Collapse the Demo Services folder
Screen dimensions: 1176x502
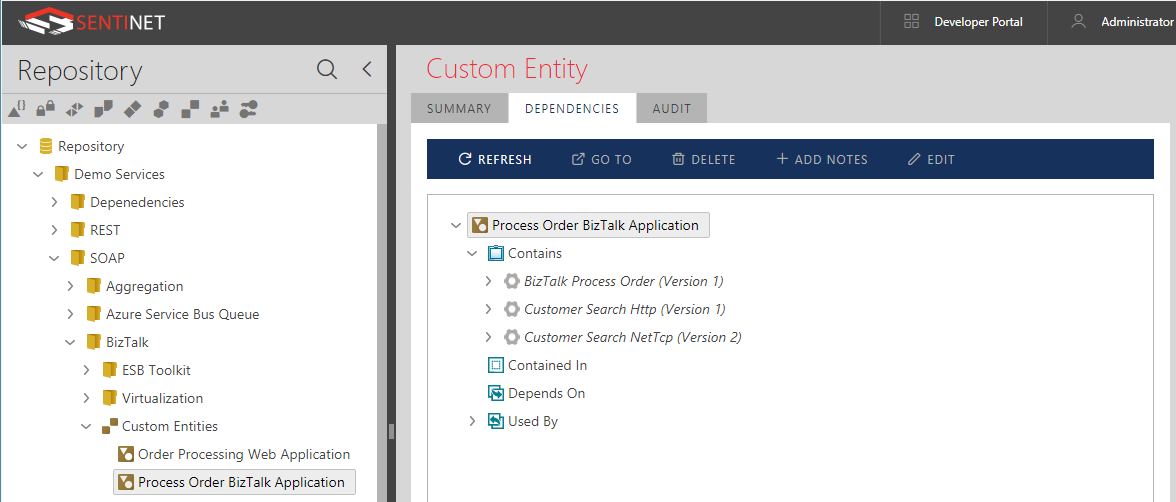pos(38,174)
